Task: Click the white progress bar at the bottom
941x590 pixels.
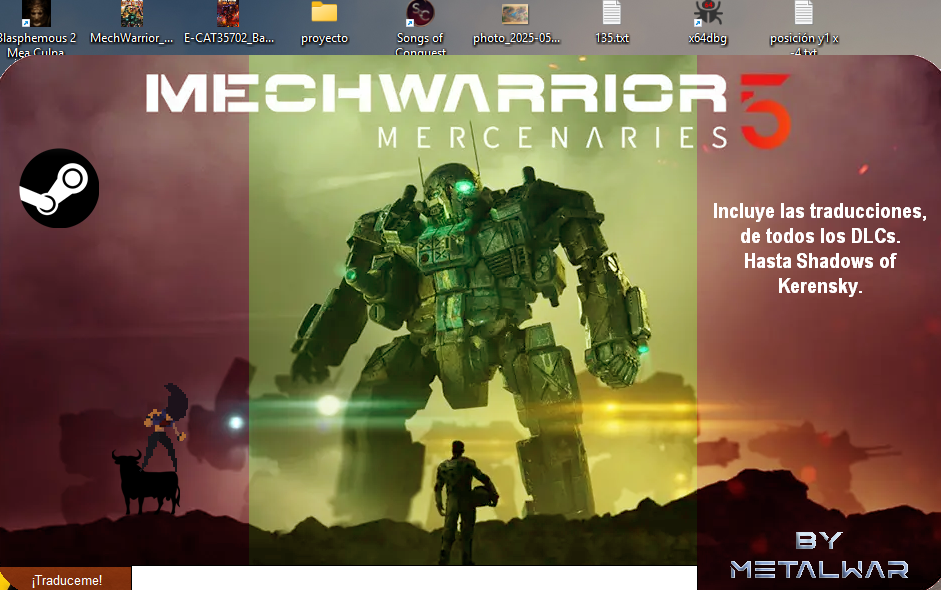Action: (414, 578)
